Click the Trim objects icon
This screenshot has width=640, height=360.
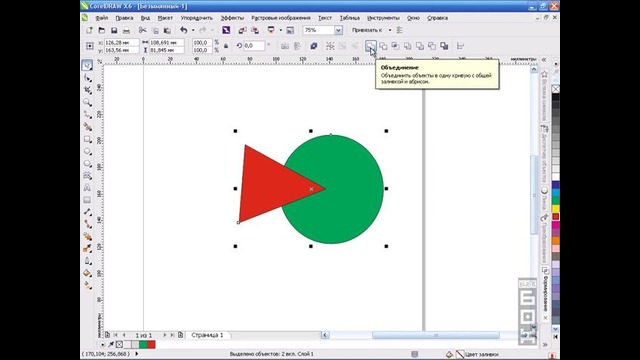[383, 46]
